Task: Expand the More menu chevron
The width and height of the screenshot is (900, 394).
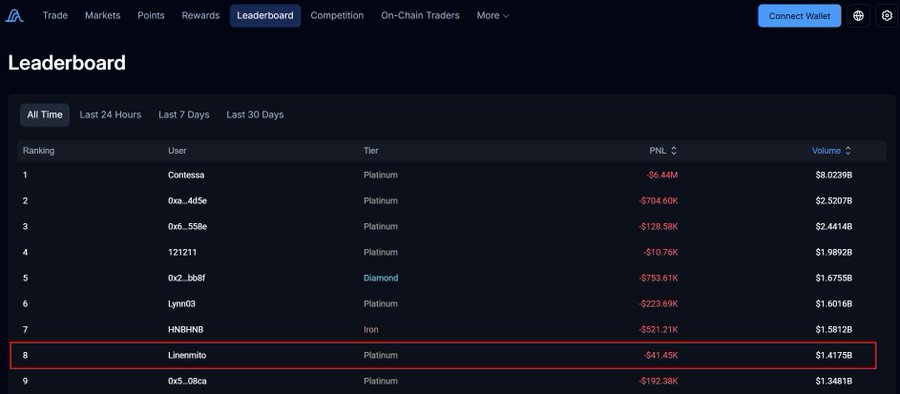Action: pyautogui.click(x=506, y=16)
